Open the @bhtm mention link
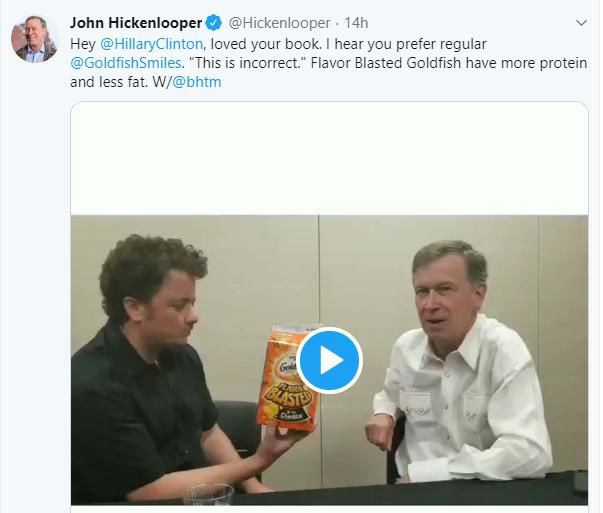 [x=197, y=82]
